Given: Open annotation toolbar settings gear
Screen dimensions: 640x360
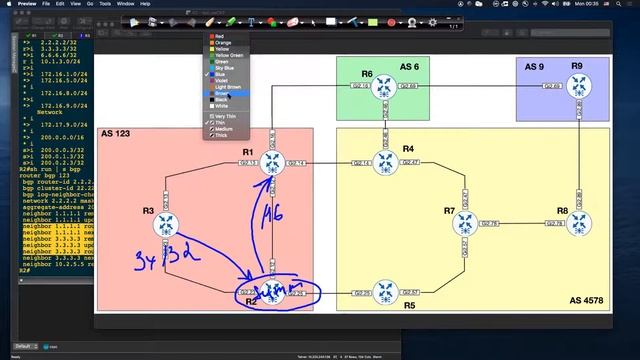Looking at the screenshot, I should tap(433, 22).
